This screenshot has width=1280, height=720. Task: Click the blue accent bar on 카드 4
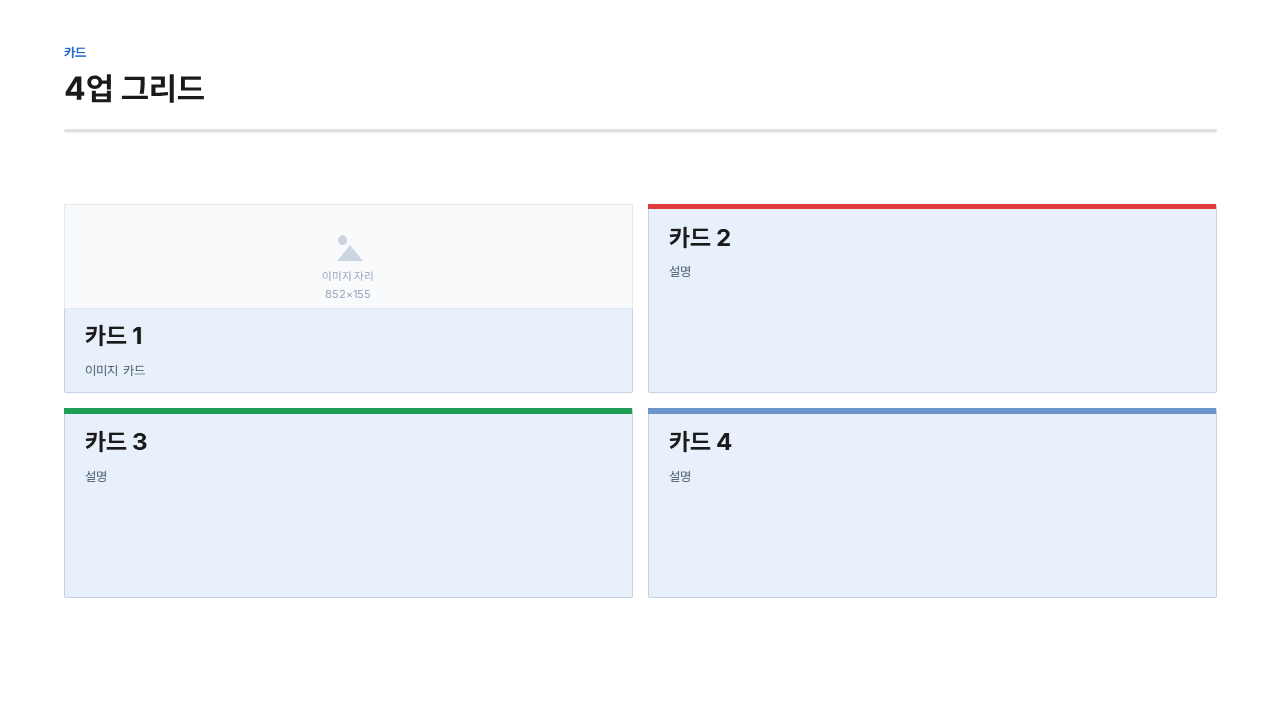[932, 411]
